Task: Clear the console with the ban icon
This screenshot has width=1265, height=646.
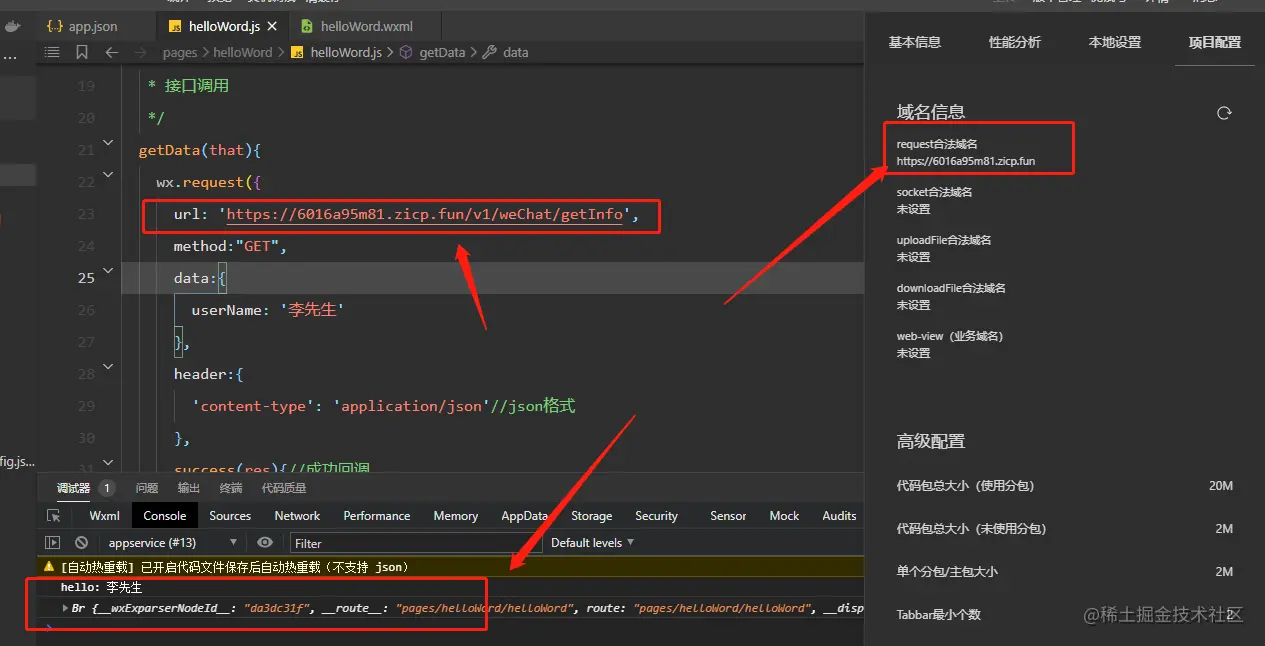Action: tap(82, 543)
